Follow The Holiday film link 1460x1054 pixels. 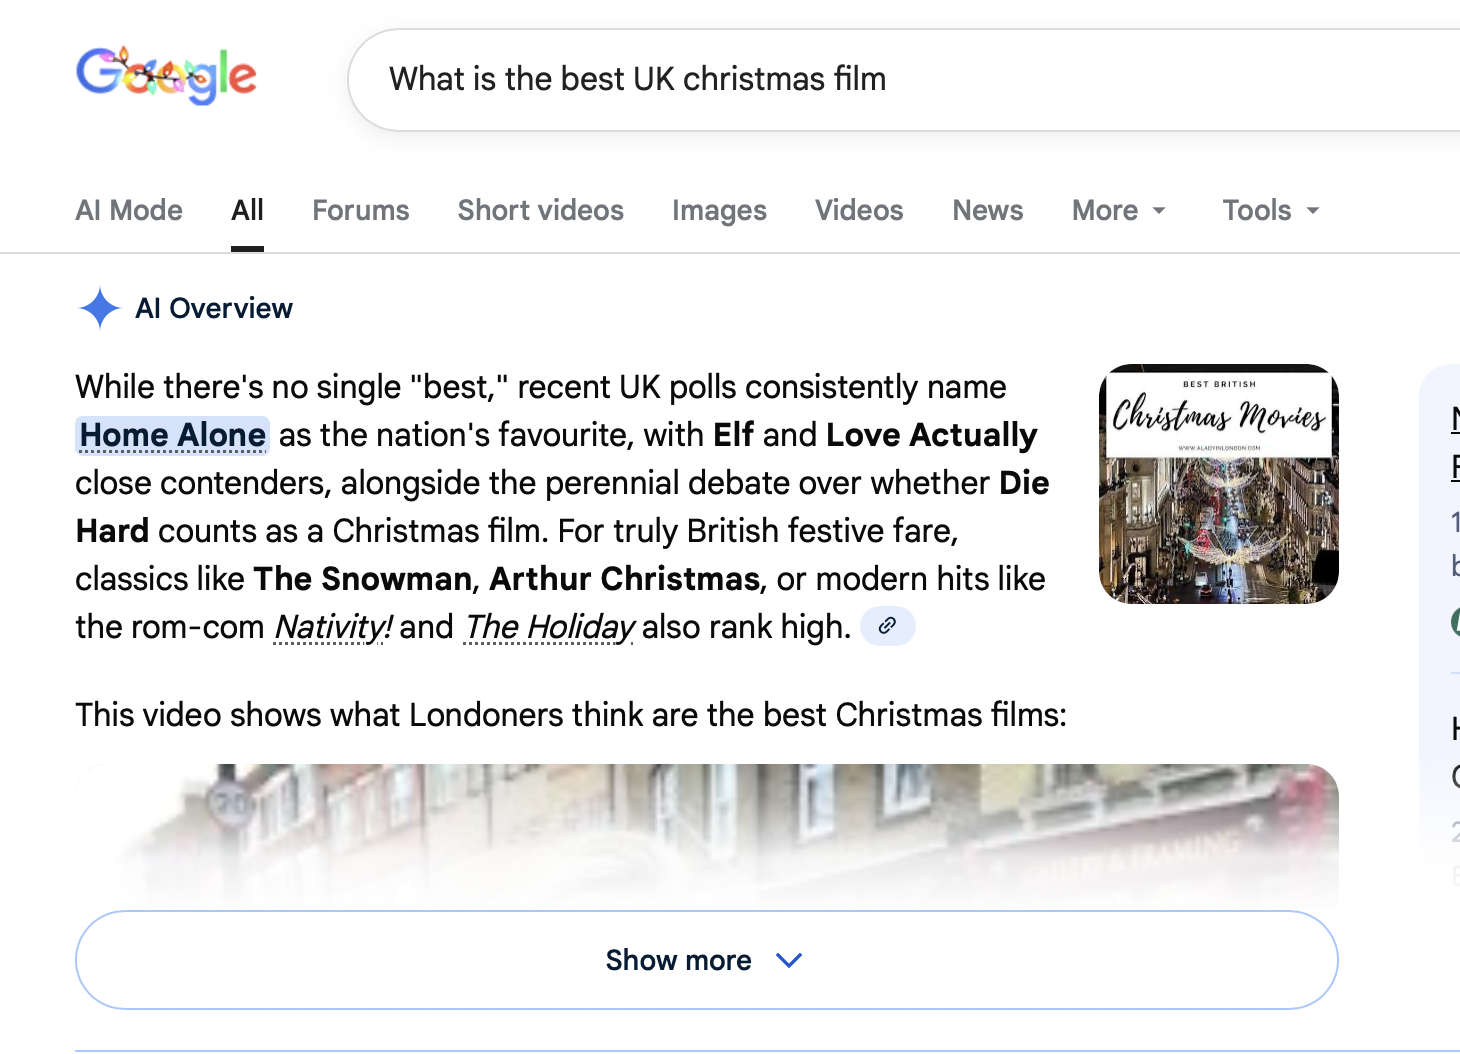pos(549,627)
